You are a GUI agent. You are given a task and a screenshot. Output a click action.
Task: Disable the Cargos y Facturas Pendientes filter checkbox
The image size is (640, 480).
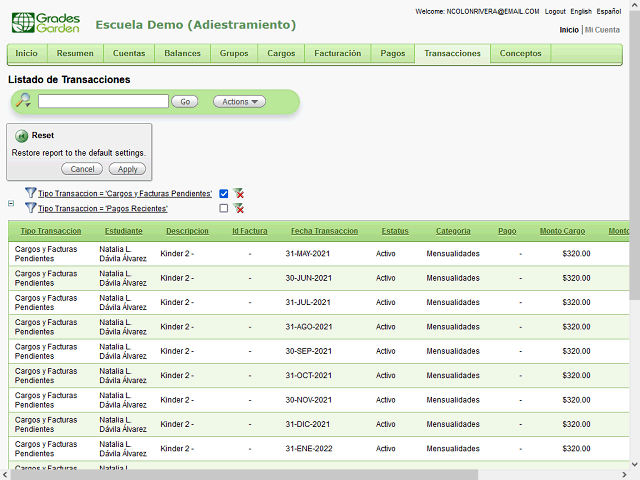224,193
